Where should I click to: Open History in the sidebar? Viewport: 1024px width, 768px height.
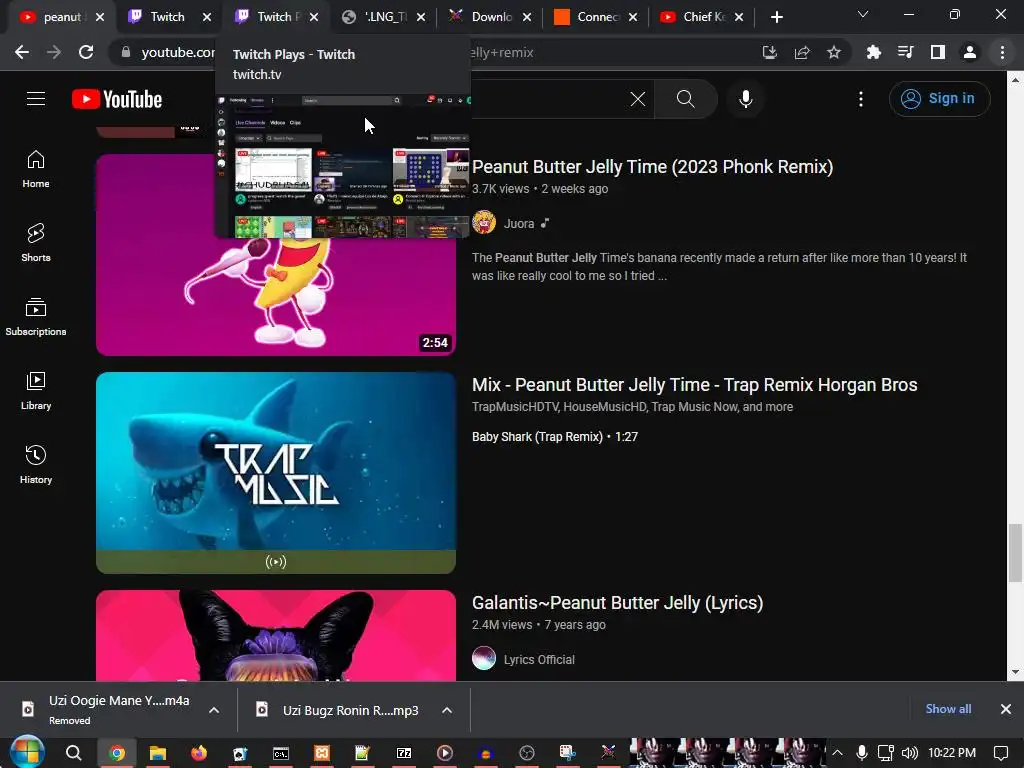36,464
